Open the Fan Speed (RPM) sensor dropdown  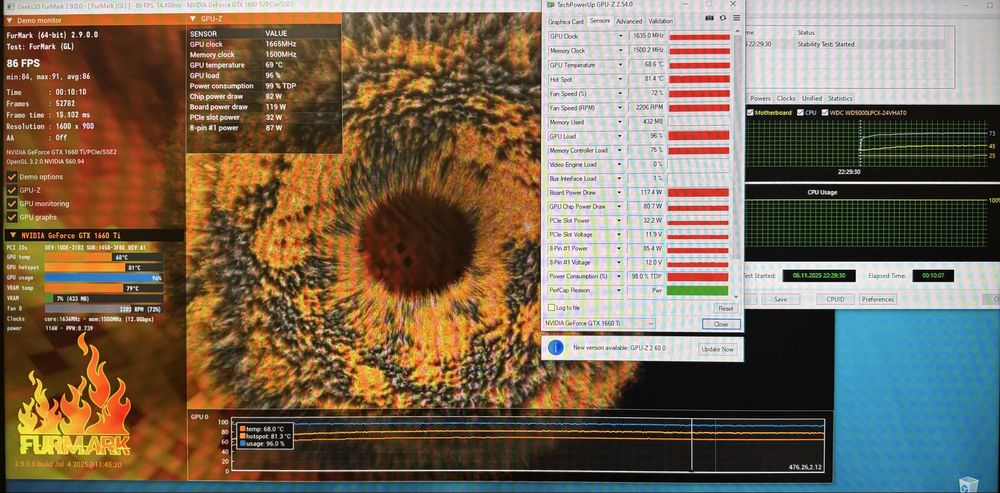point(620,108)
